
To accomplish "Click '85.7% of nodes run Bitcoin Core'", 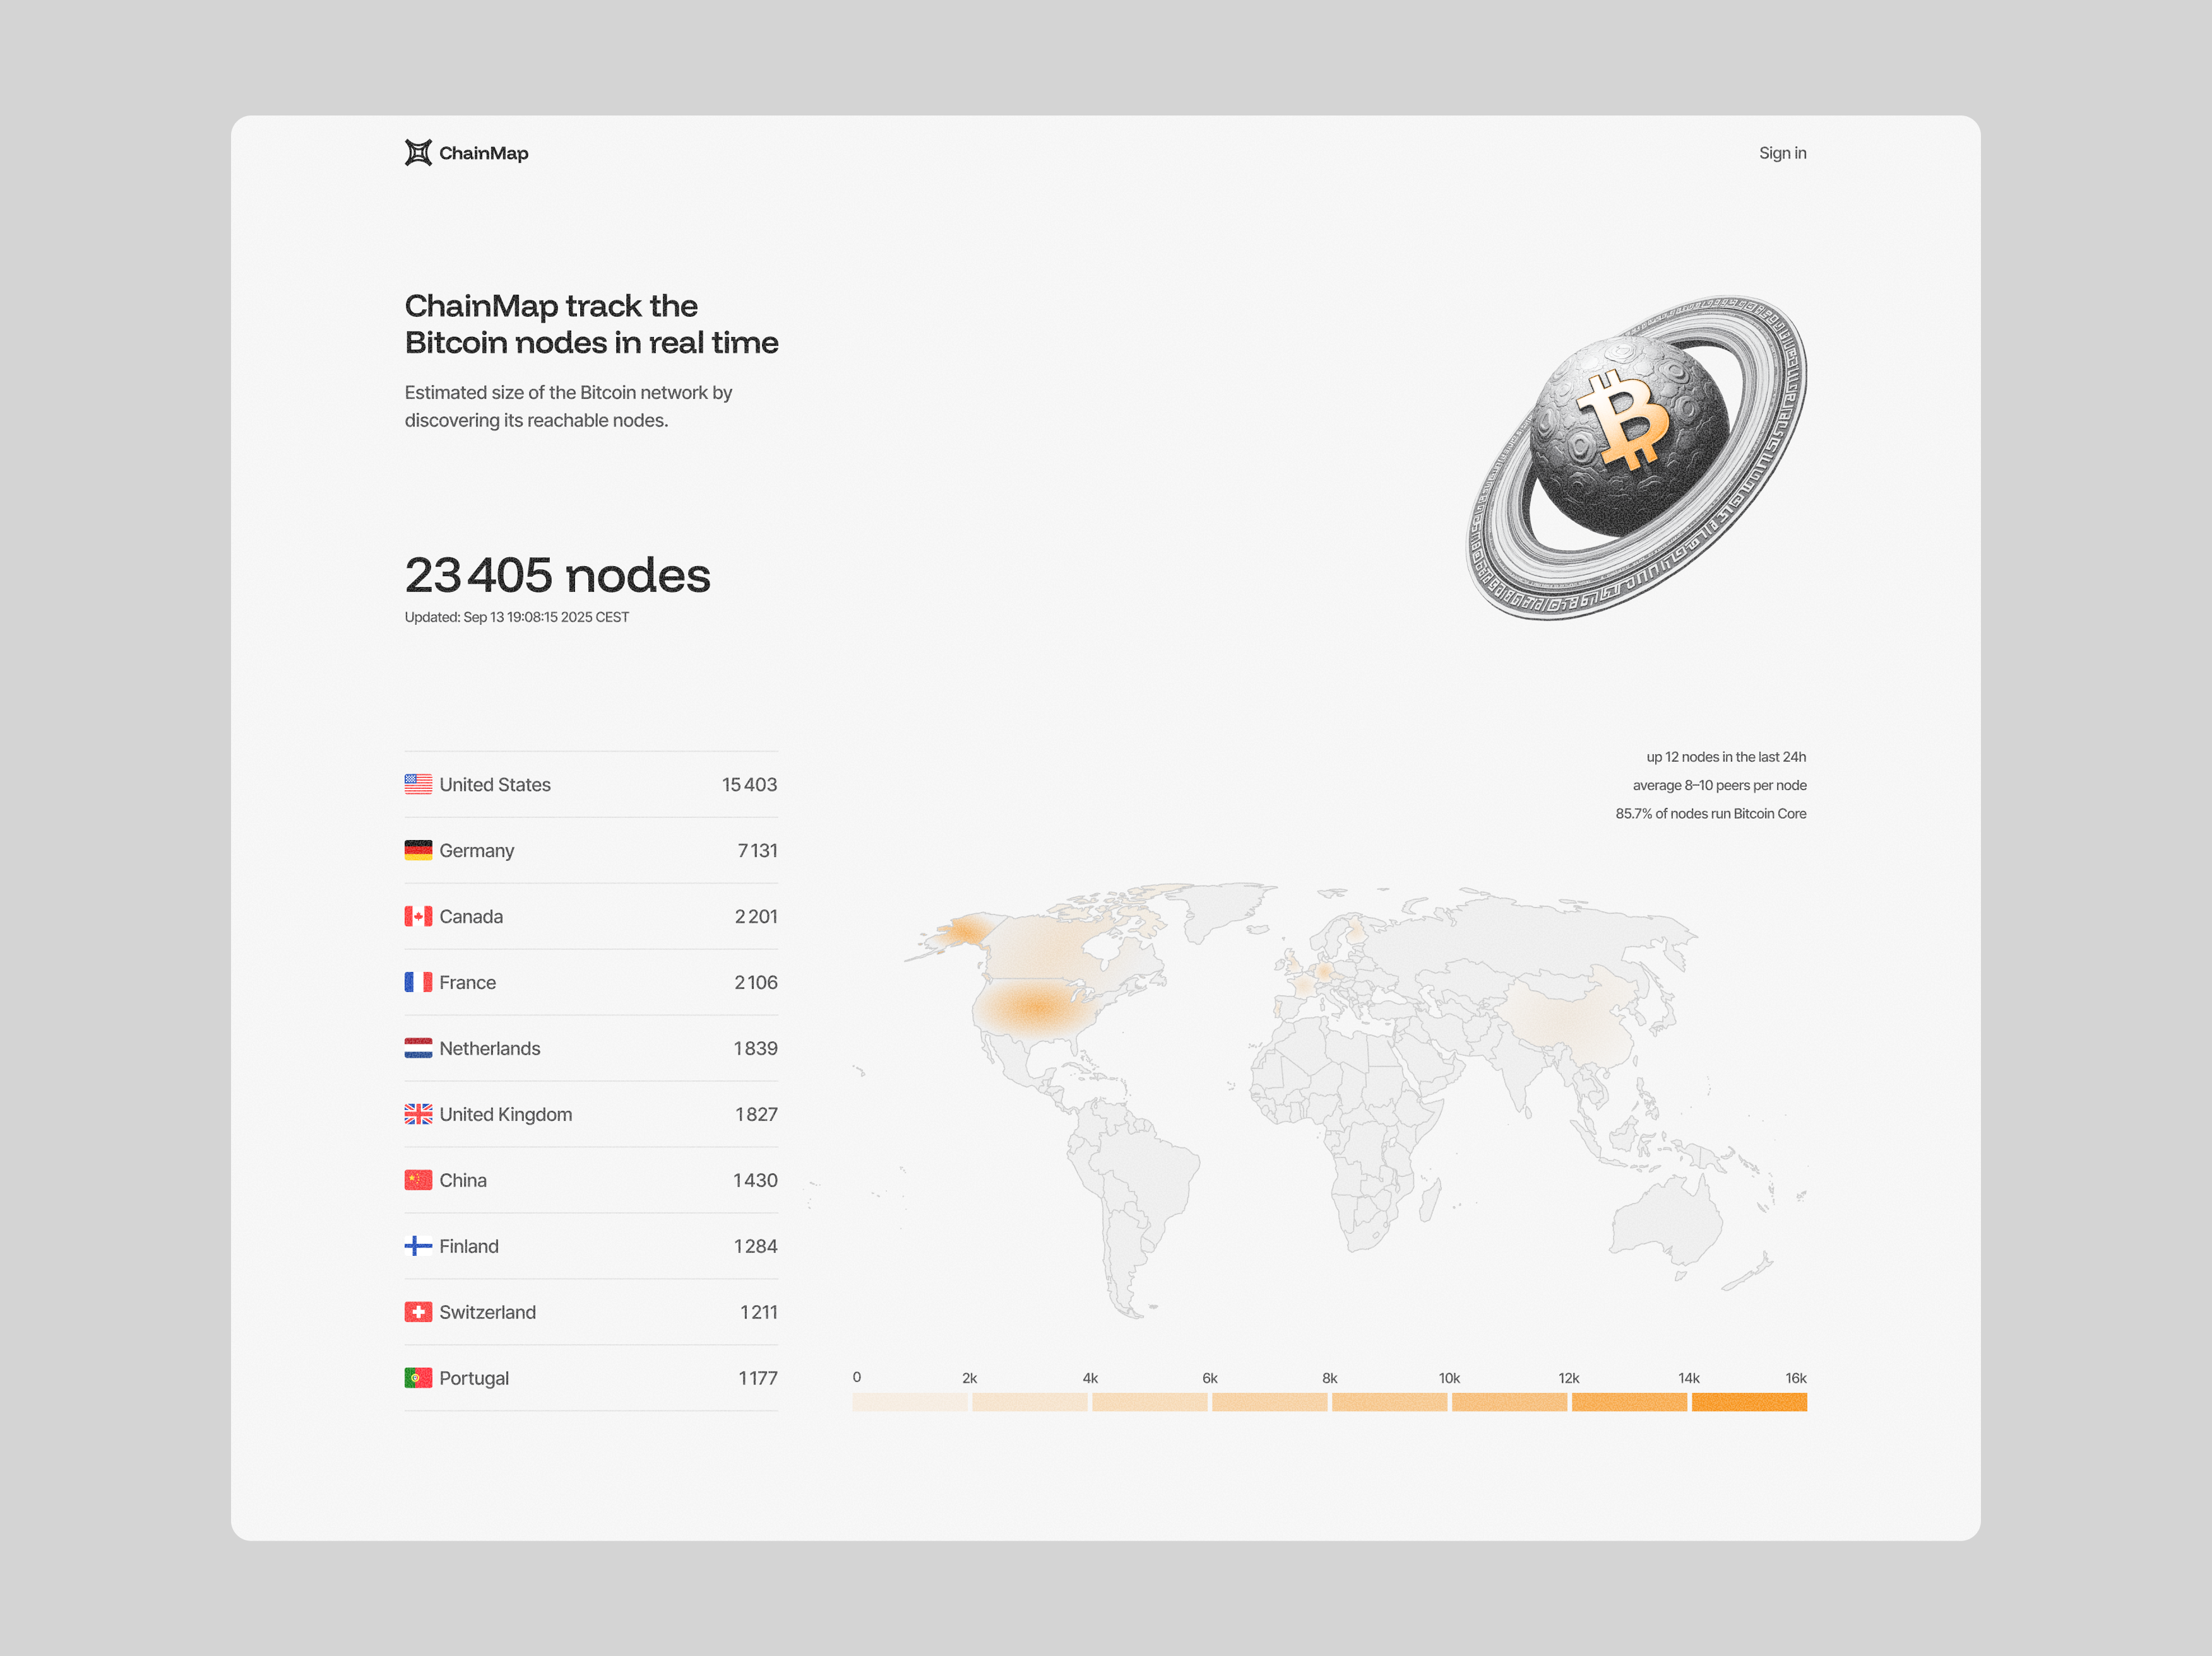I will coord(1710,813).
